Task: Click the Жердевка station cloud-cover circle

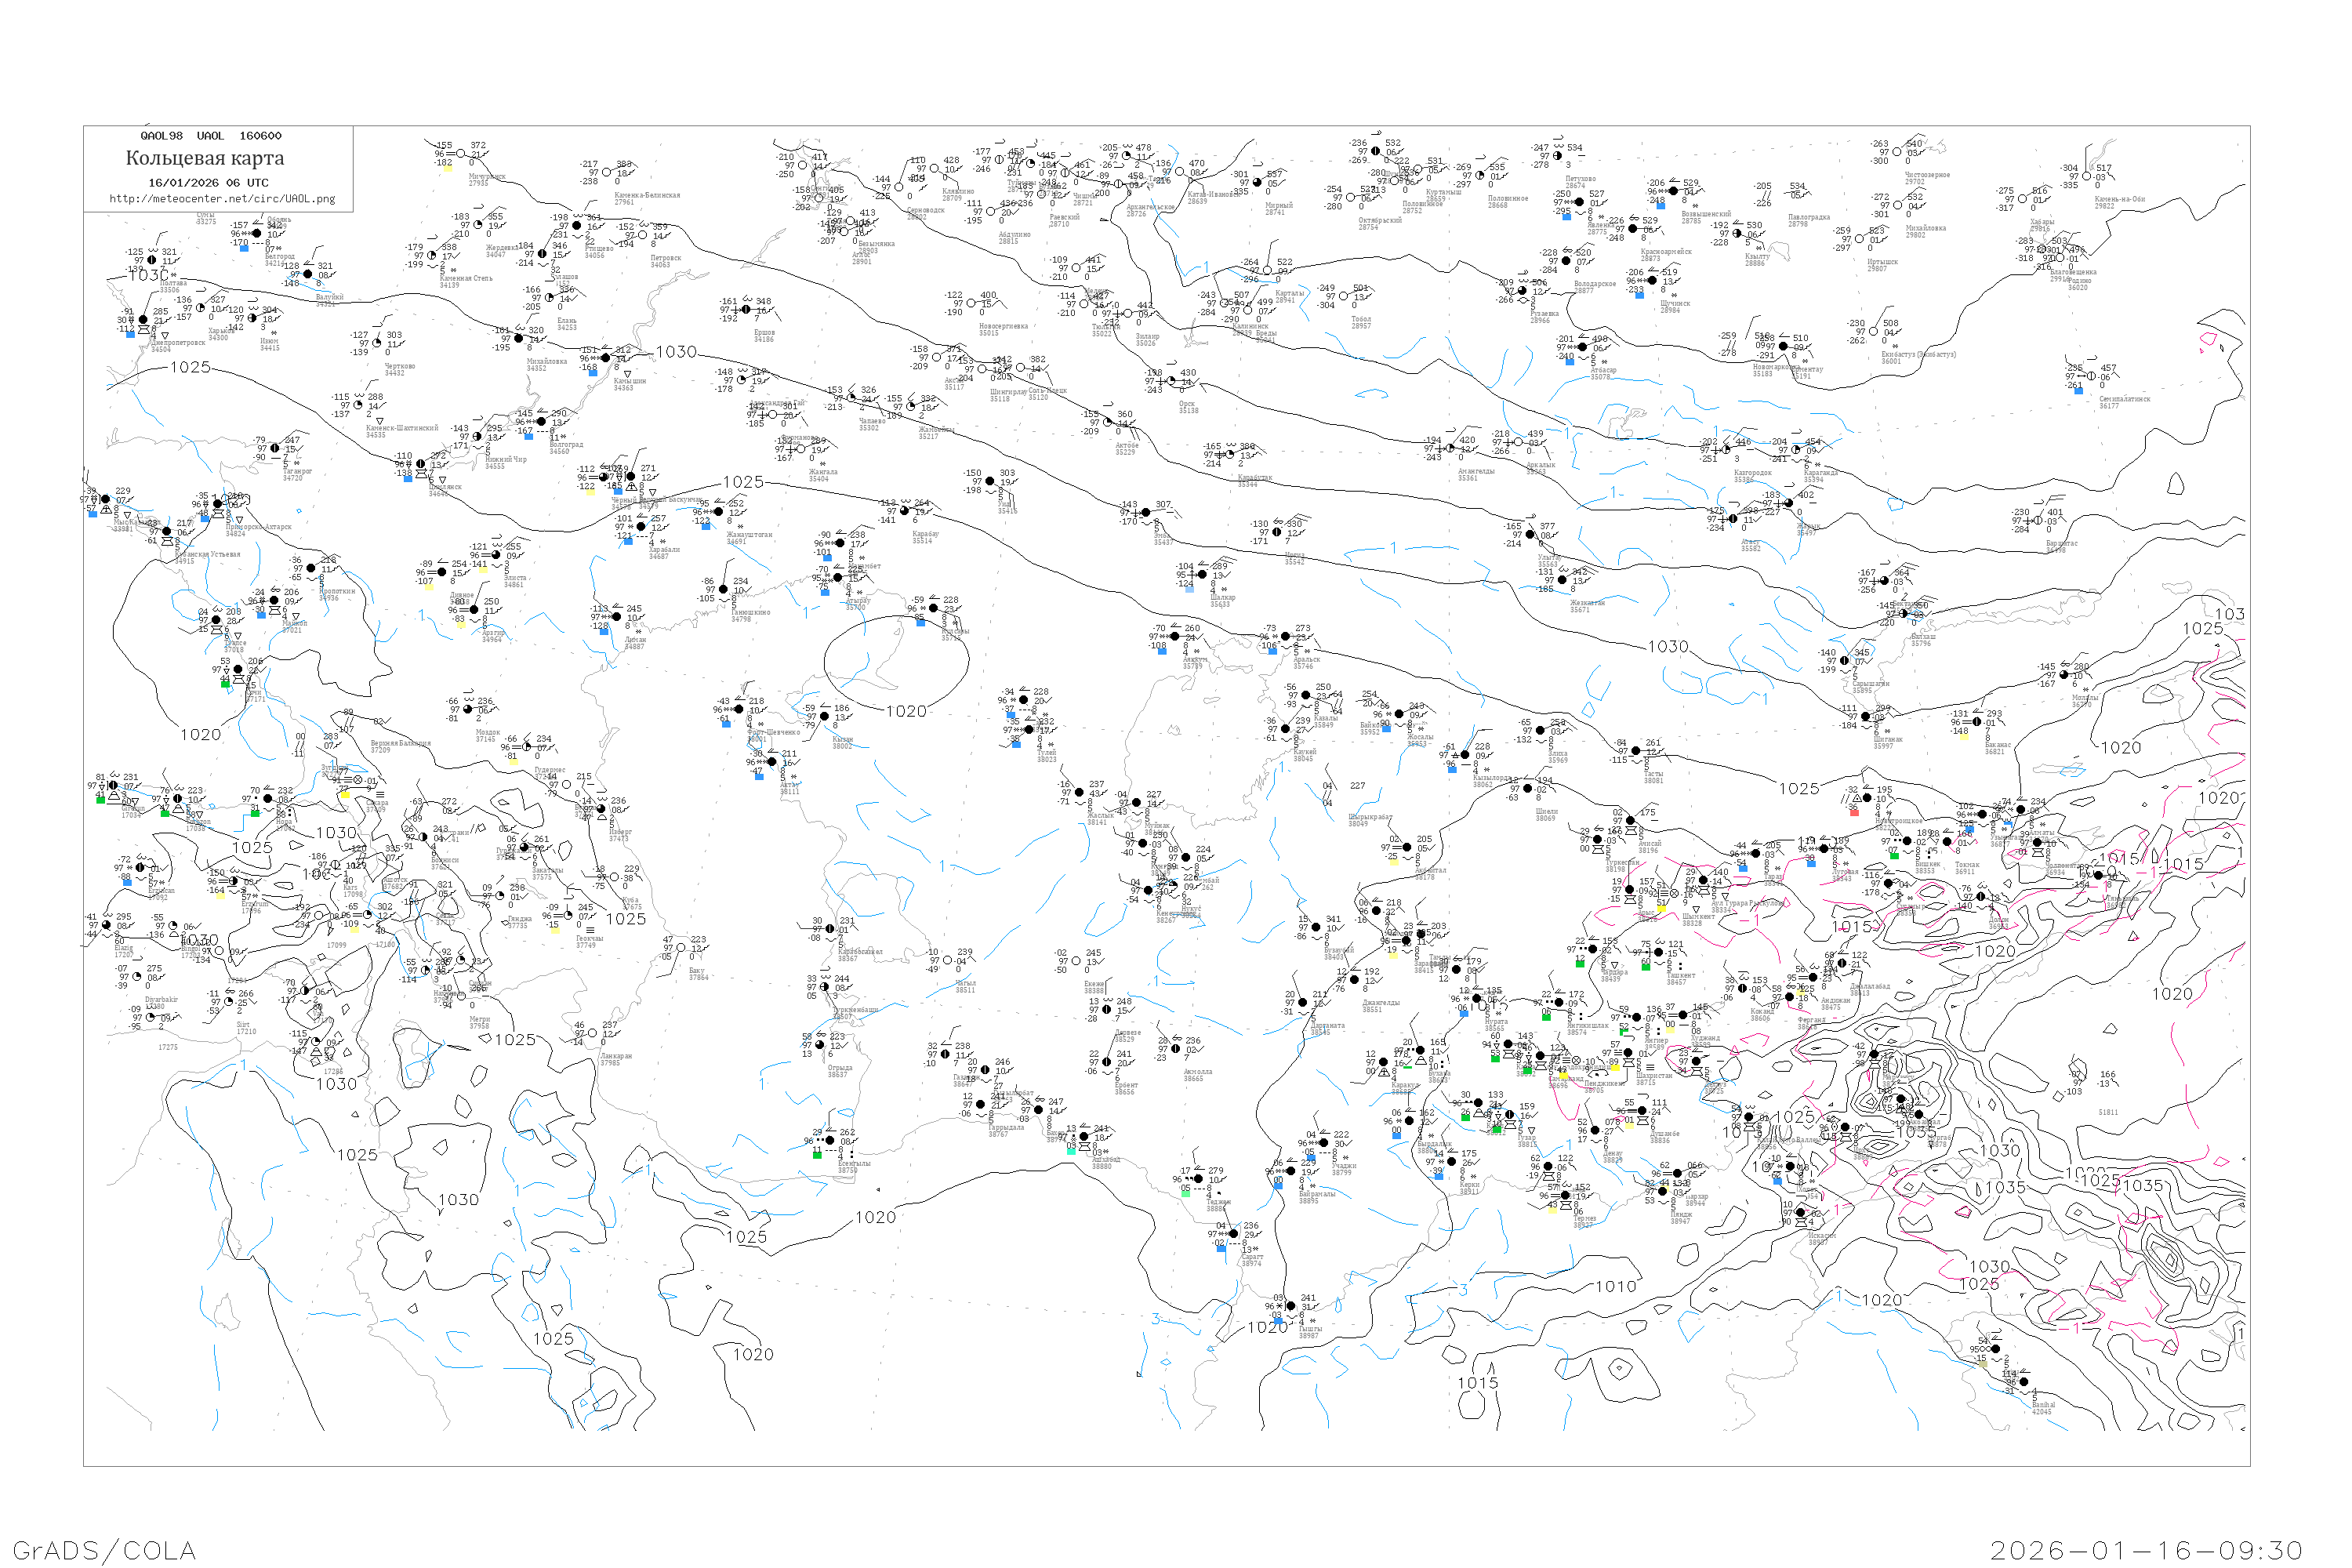Action: pos(478,225)
